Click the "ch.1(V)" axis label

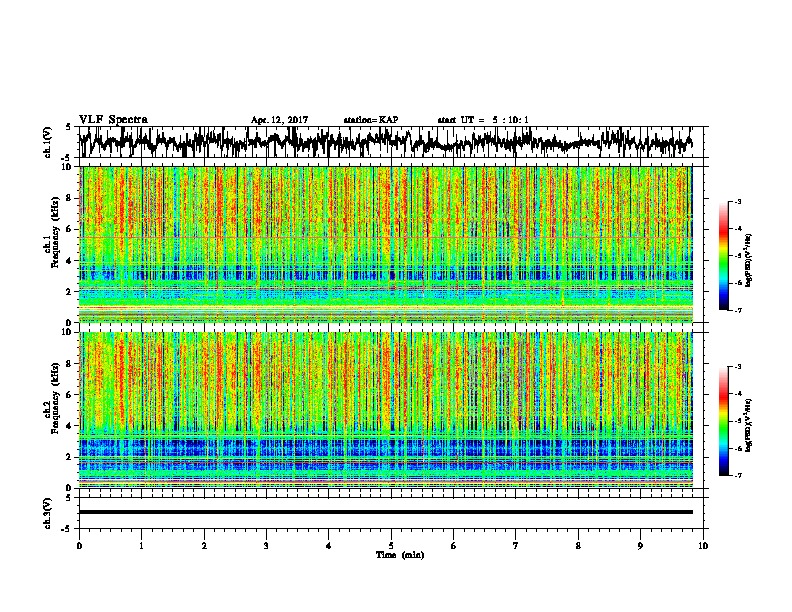point(48,142)
